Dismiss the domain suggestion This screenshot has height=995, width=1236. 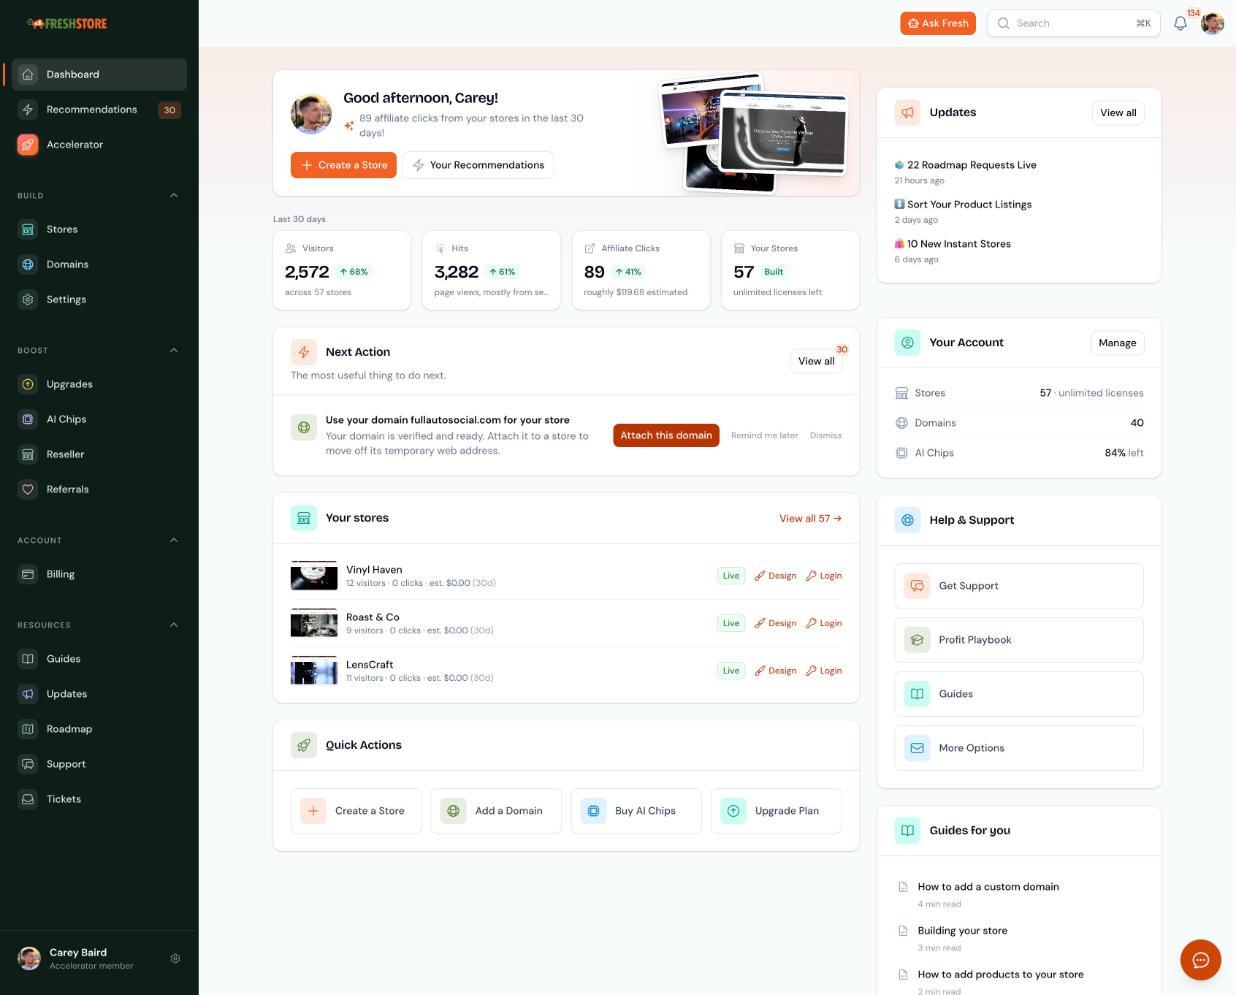826,435
